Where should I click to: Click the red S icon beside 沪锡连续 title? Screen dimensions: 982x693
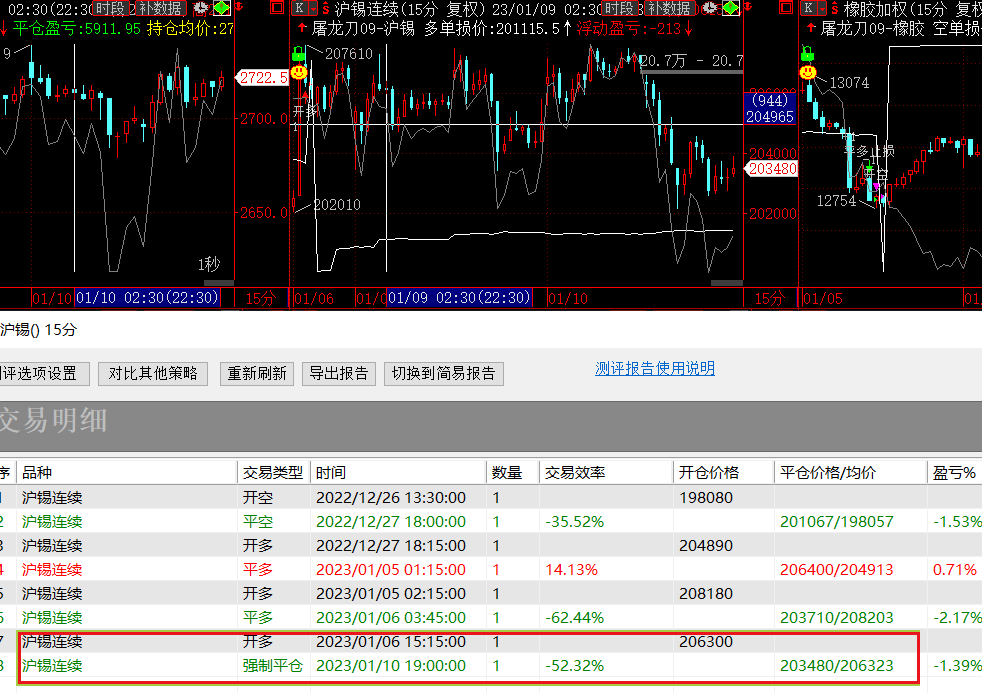click(x=326, y=9)
